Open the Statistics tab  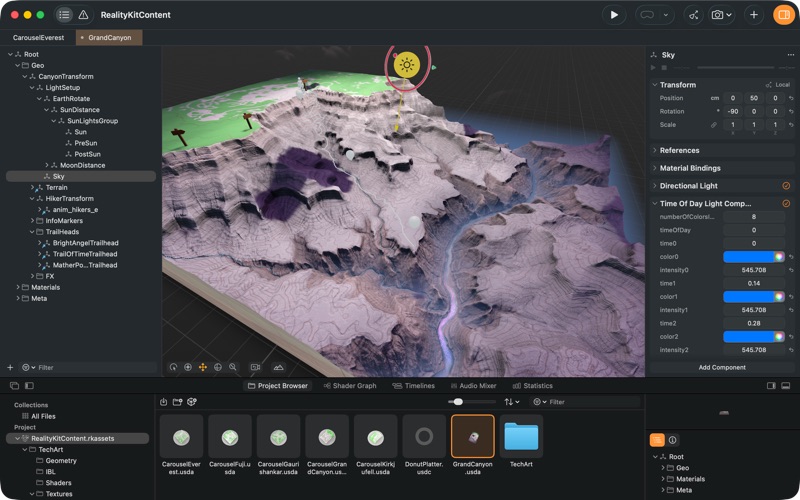click(533, 386)
